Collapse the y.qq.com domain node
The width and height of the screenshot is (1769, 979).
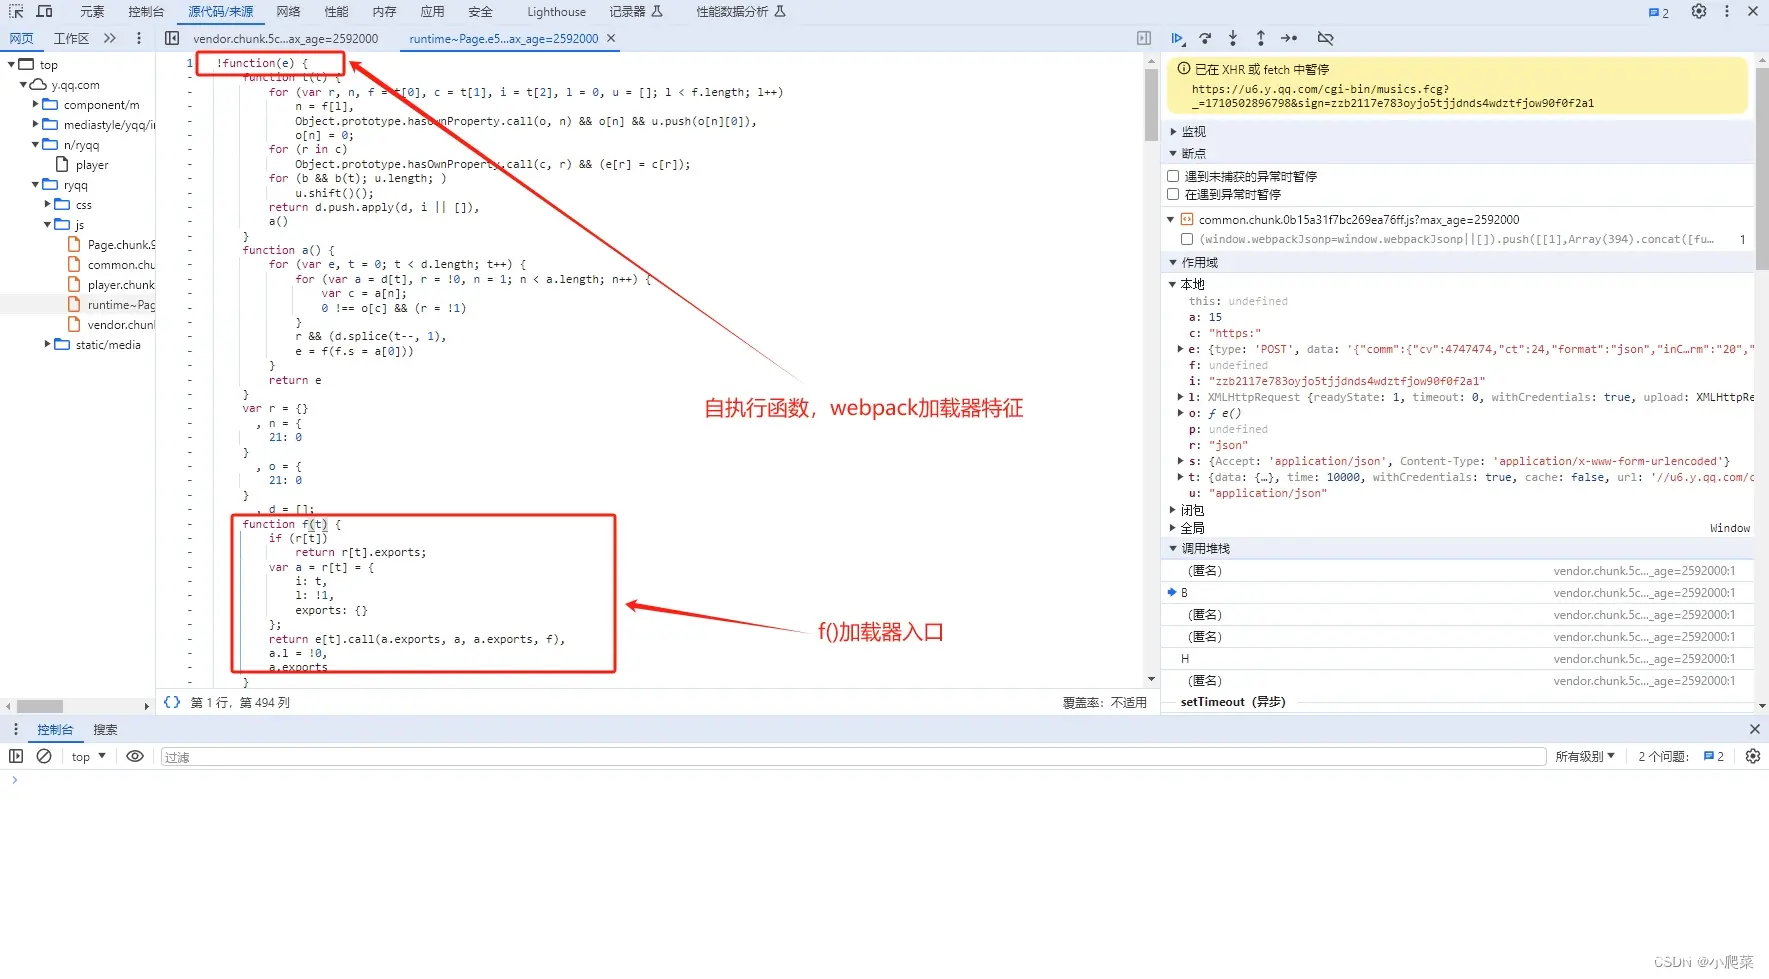pos(23,84)
